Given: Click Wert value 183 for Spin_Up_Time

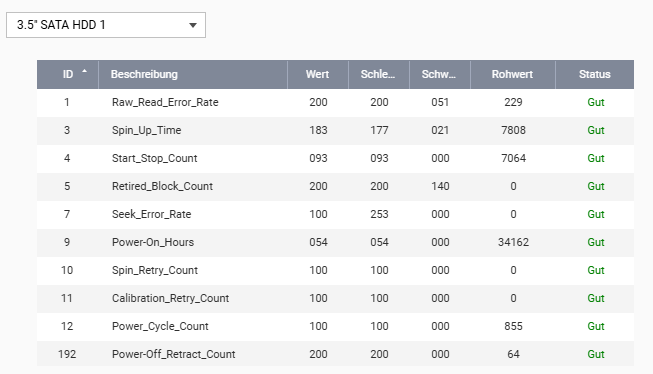Looking at the screenshot, I should tap(318, 130).
